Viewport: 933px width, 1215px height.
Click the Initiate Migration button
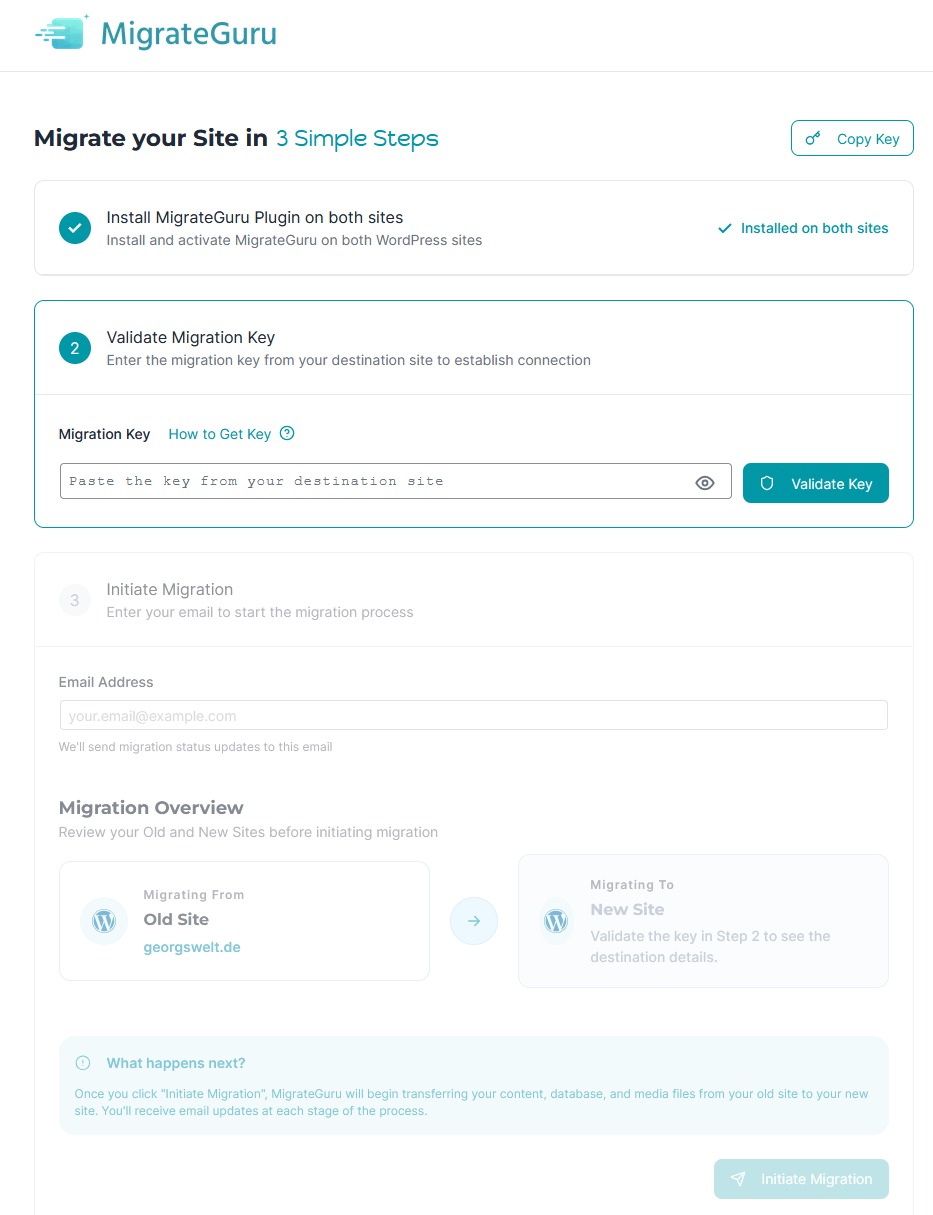pos(801,1179)
